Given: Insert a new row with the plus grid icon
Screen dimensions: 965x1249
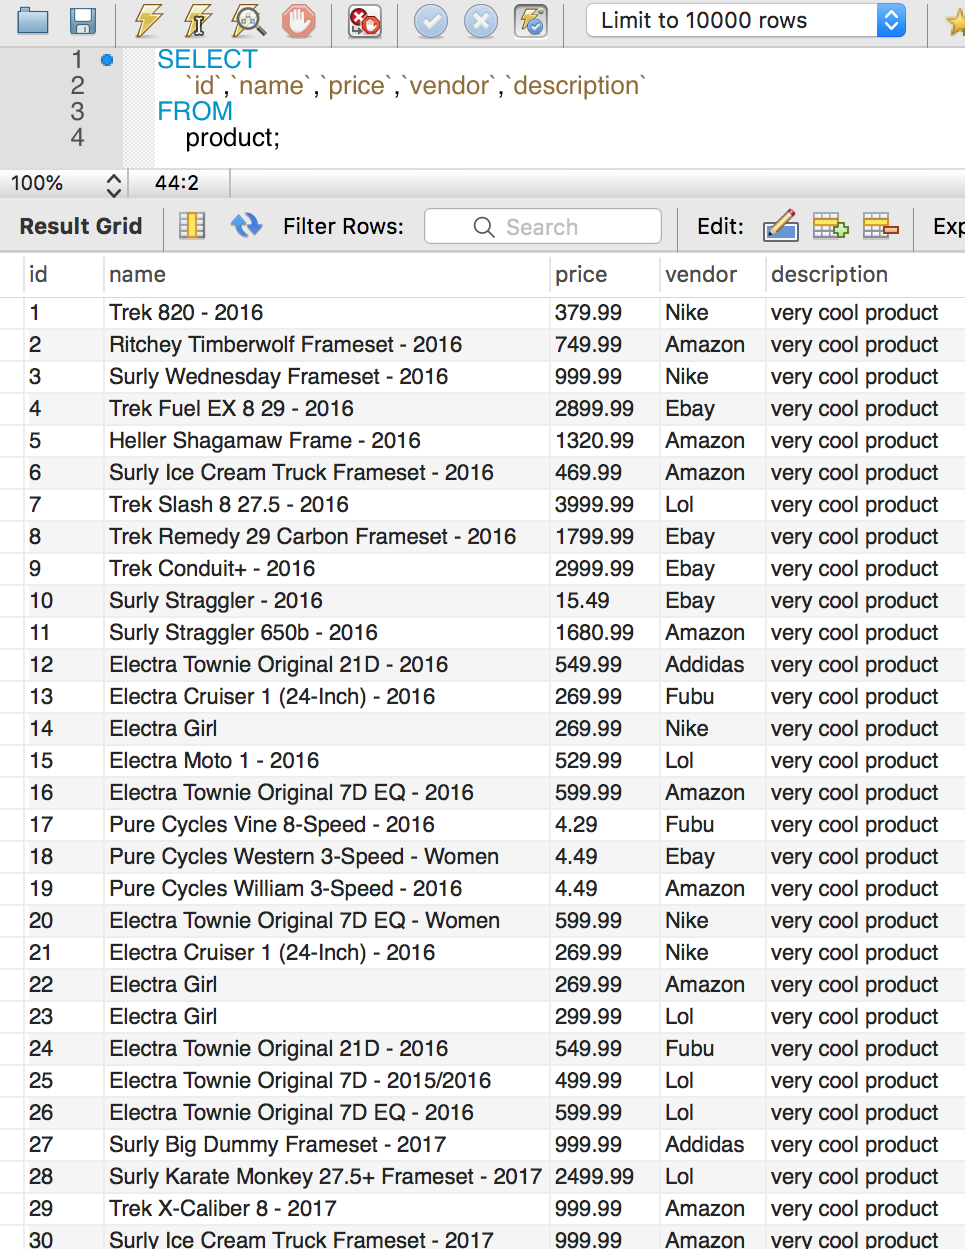Looking at the screenshot, I should click(x=830, y=226).
